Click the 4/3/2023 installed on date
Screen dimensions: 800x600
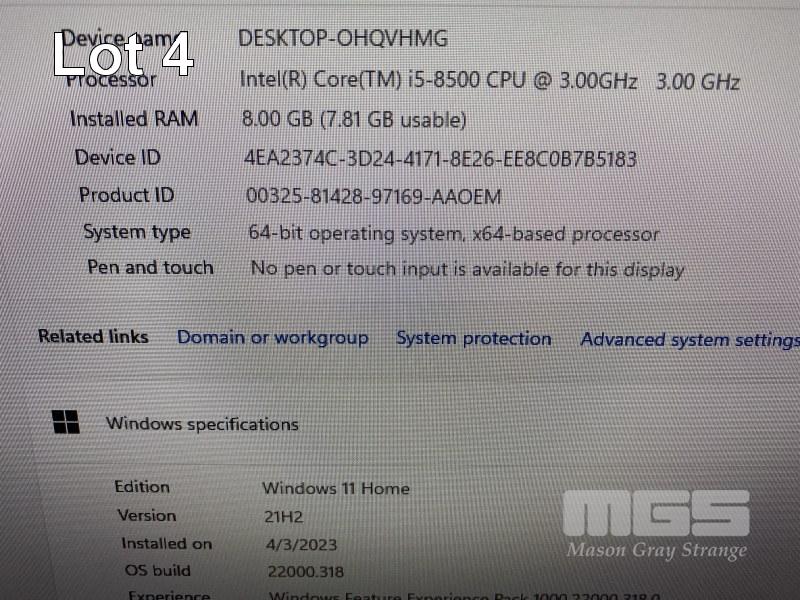click(x=302, y=545)
